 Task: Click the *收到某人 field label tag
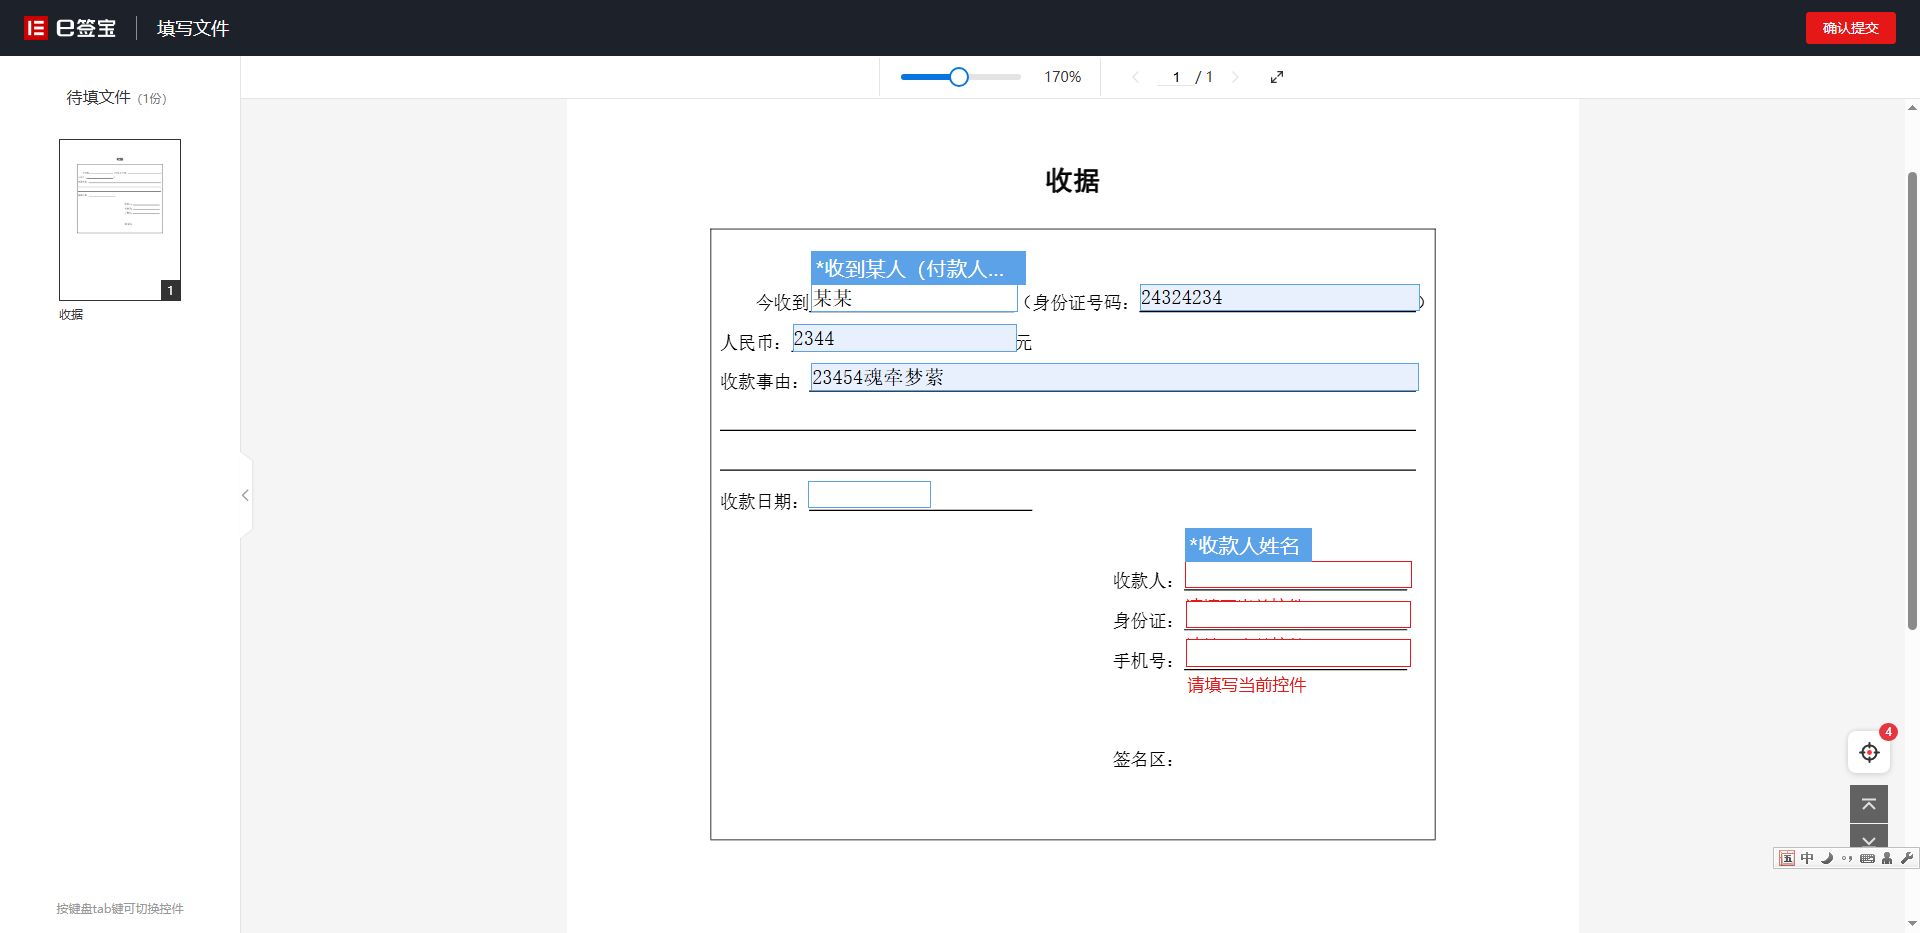click(918, 268)
